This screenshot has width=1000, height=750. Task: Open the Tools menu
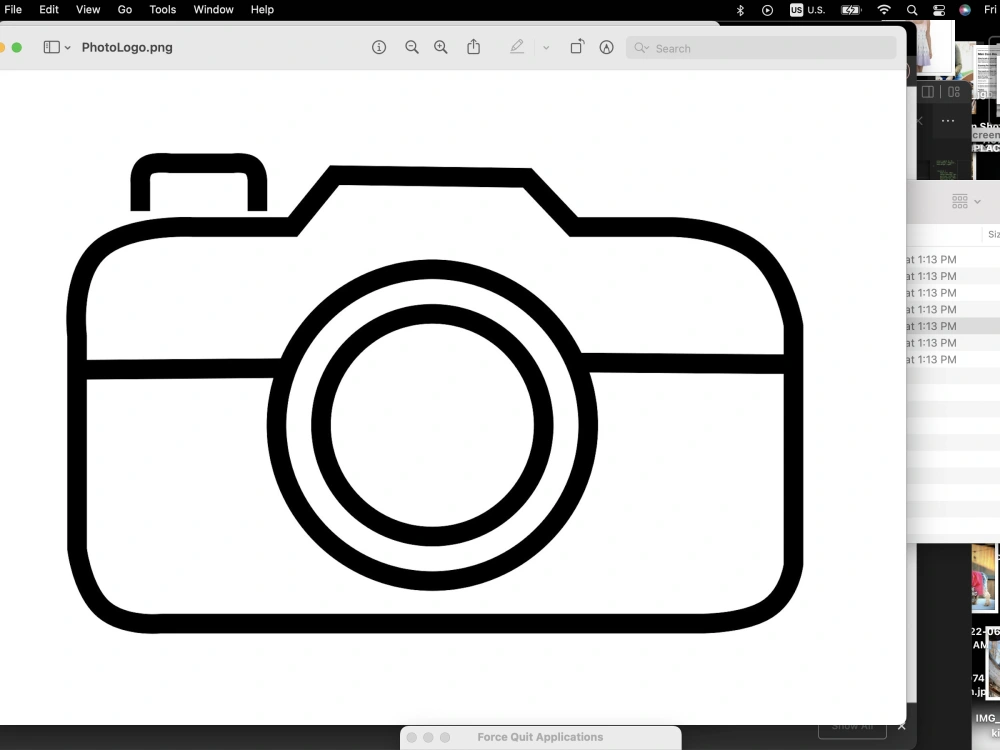point(163,10)
